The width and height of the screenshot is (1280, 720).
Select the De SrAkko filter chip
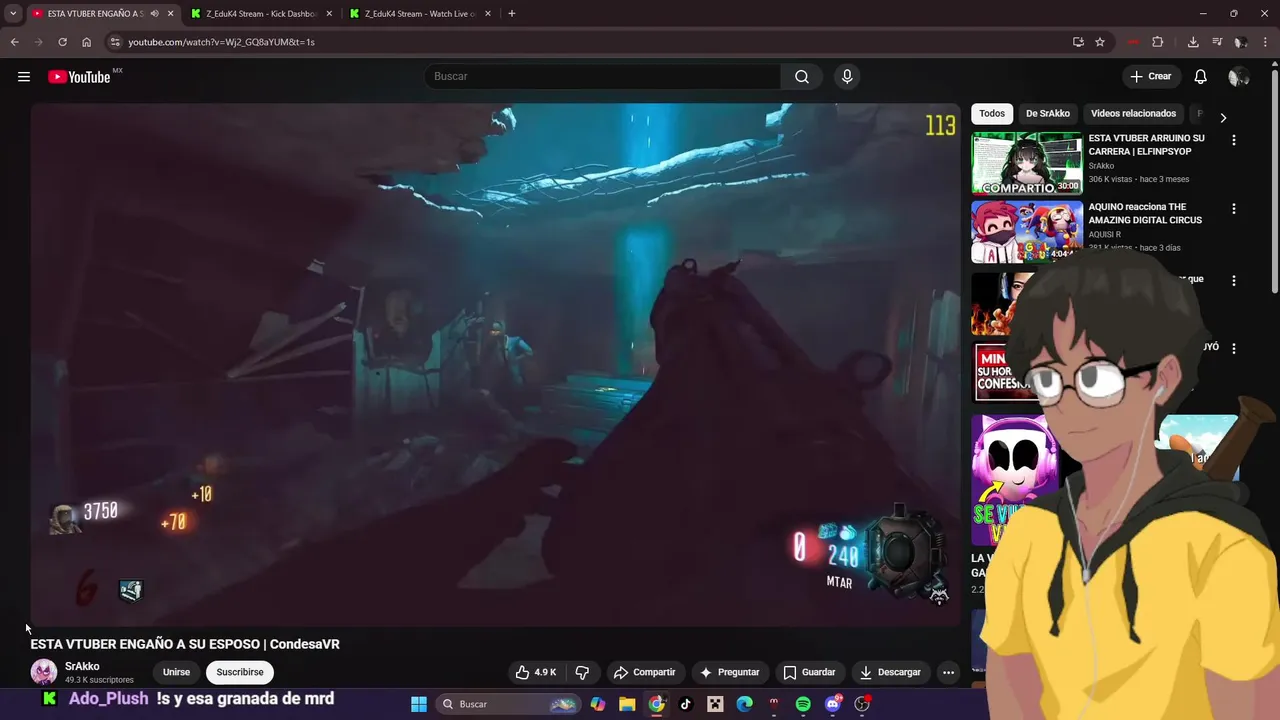(x=1048, y=114)
